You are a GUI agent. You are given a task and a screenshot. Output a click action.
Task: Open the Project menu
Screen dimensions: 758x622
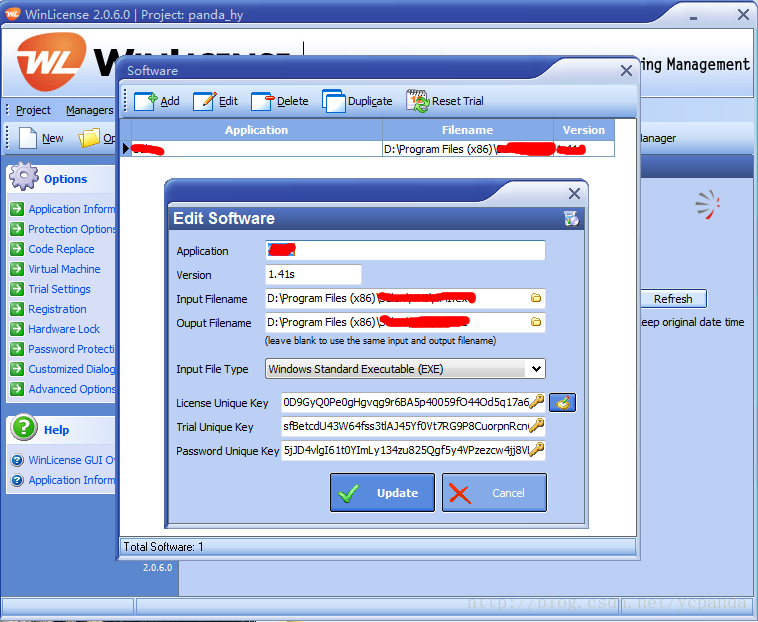(33, 110)
